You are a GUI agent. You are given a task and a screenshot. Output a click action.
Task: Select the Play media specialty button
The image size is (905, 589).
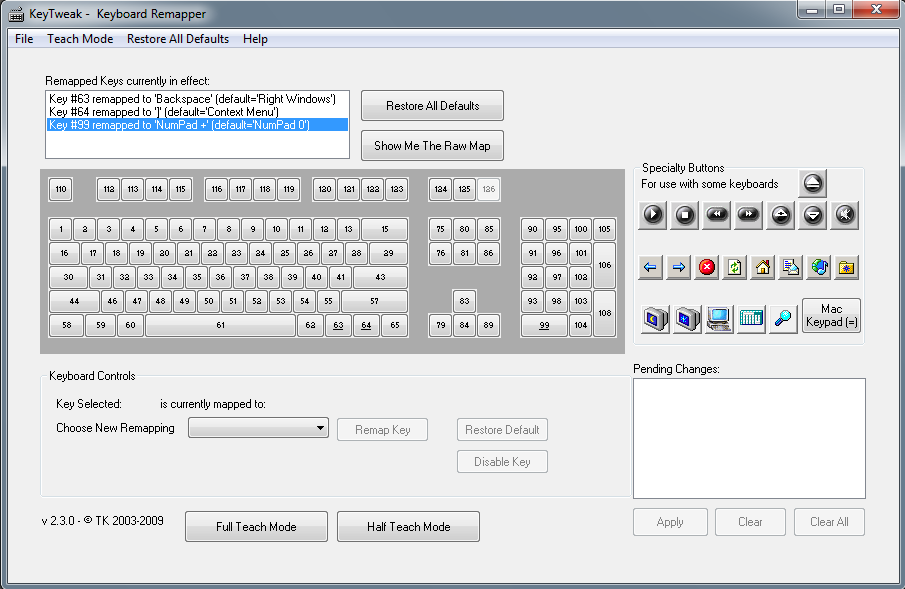651,215
